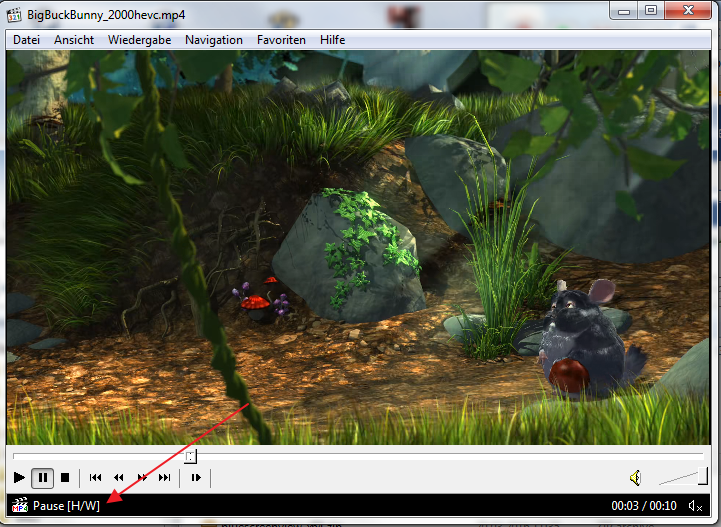Click the title BigBuckBunny_2000hevc.mp4
Image resolution: width=721 pixels, height=527 pixels.
(106, 15)
